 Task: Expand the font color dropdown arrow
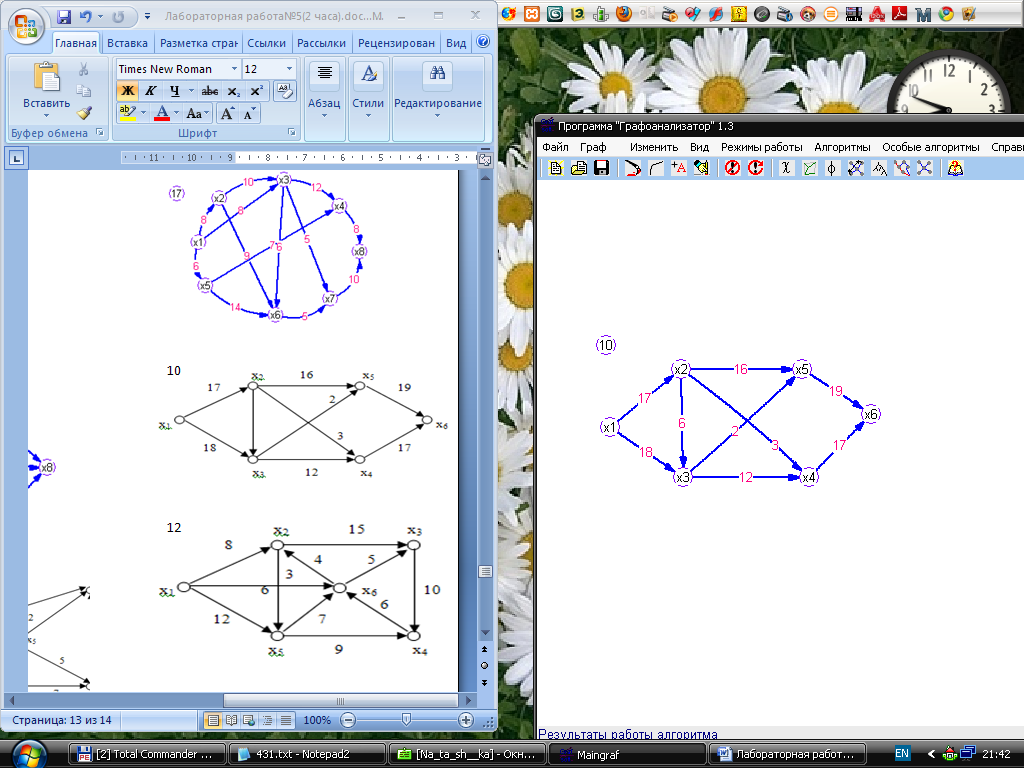[176, 113]
